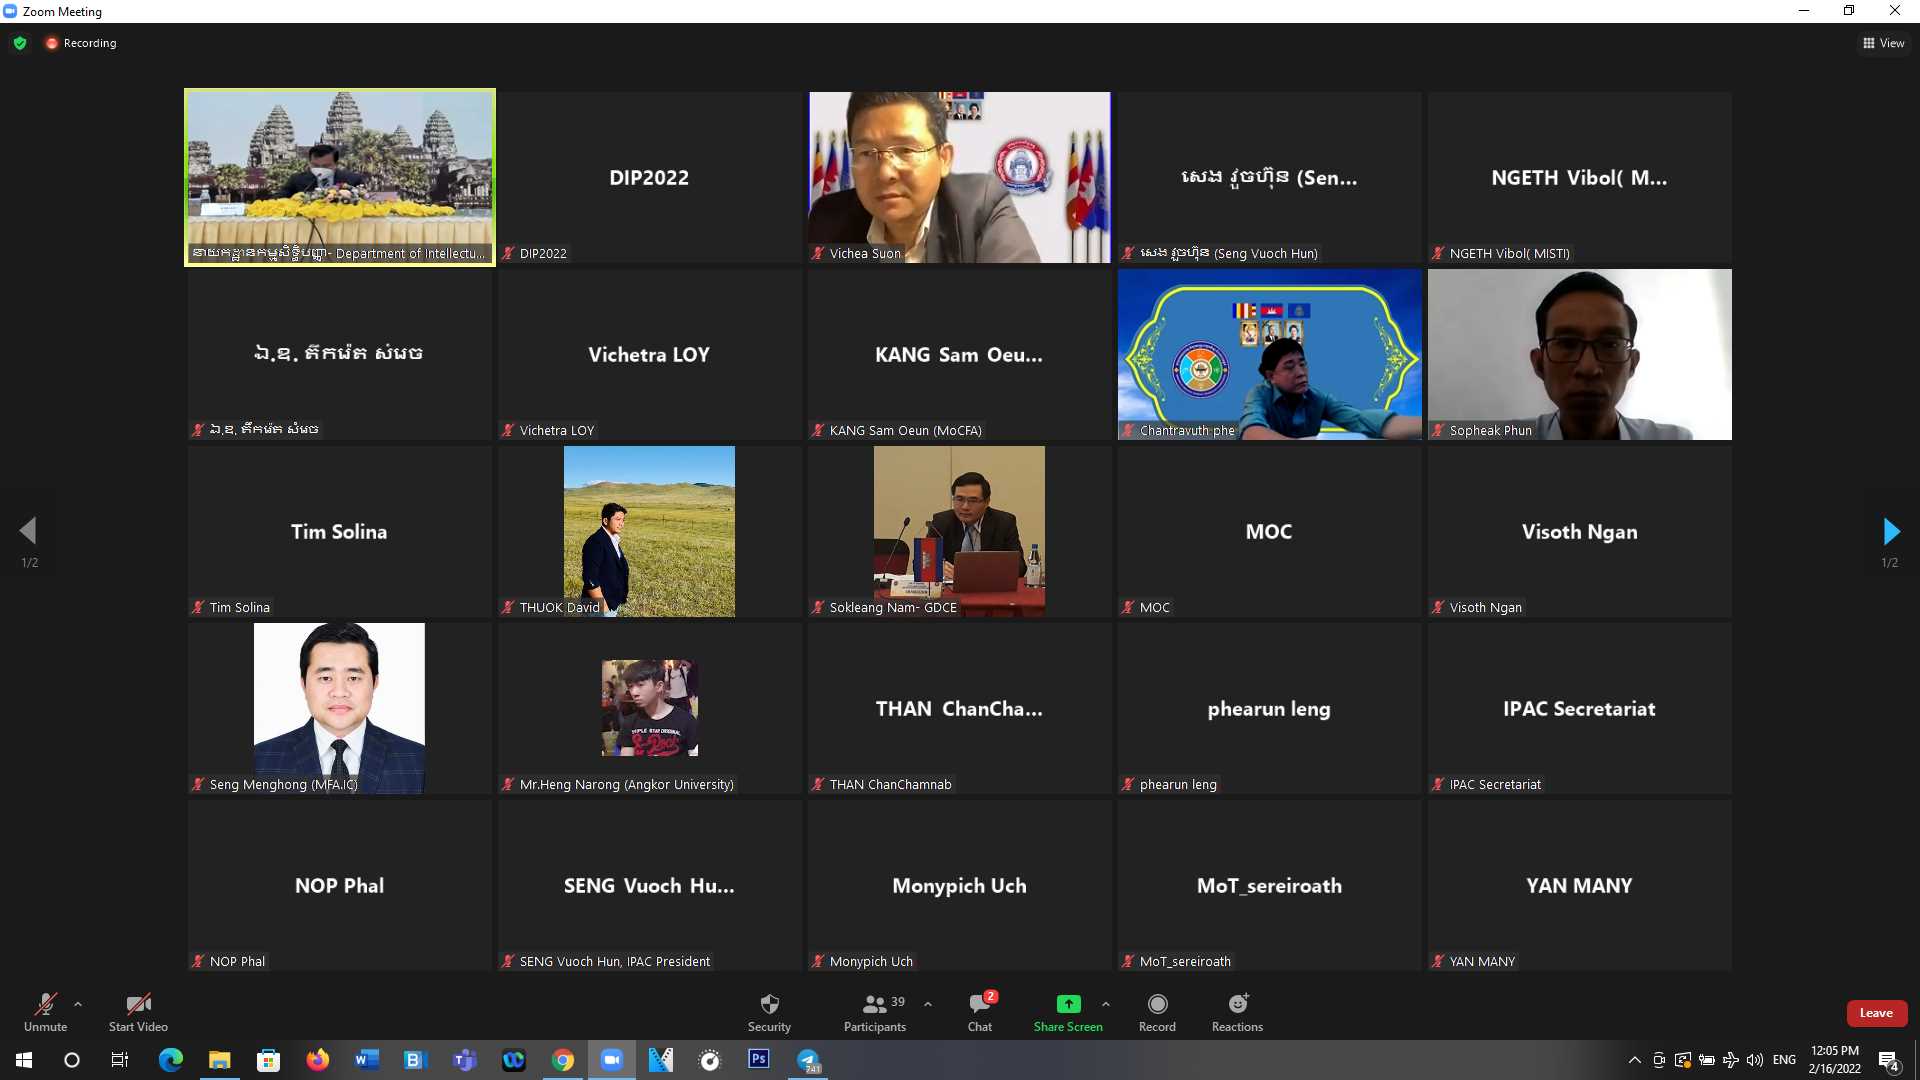Click the Monypich Uch tile

click(959, 885)
